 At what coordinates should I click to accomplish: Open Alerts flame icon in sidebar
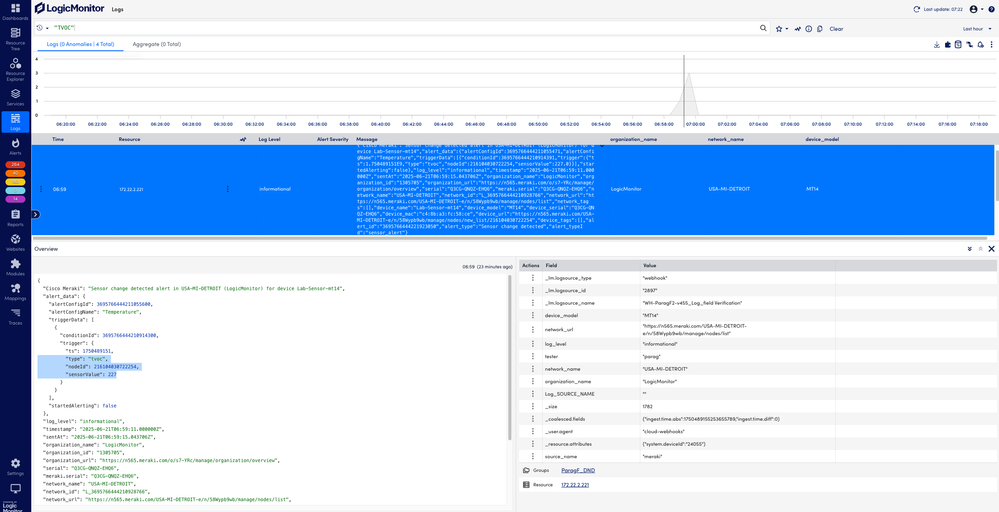15,147
